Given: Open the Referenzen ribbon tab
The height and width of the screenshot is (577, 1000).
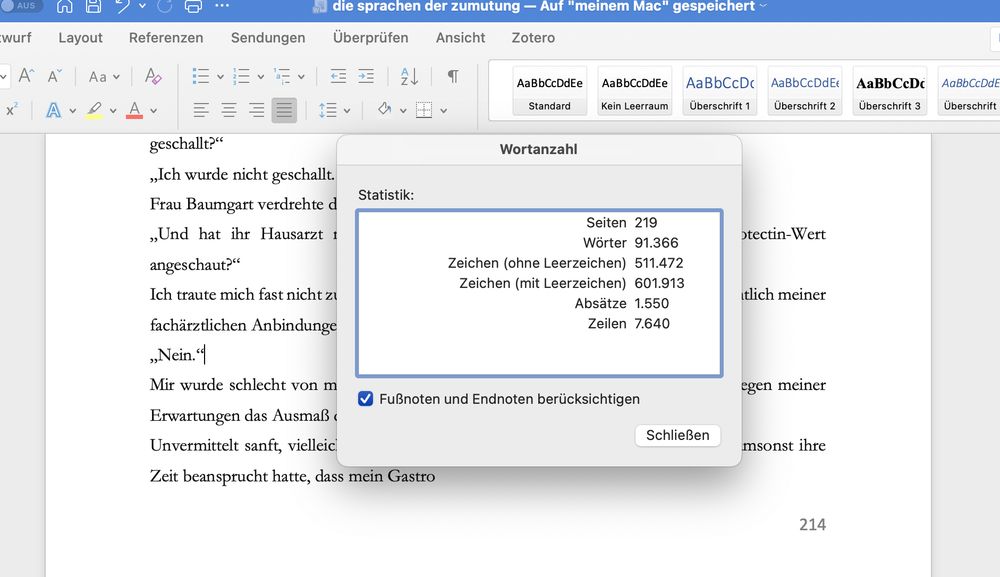Looking at the screenshot, I should click(x=165, y=37).
